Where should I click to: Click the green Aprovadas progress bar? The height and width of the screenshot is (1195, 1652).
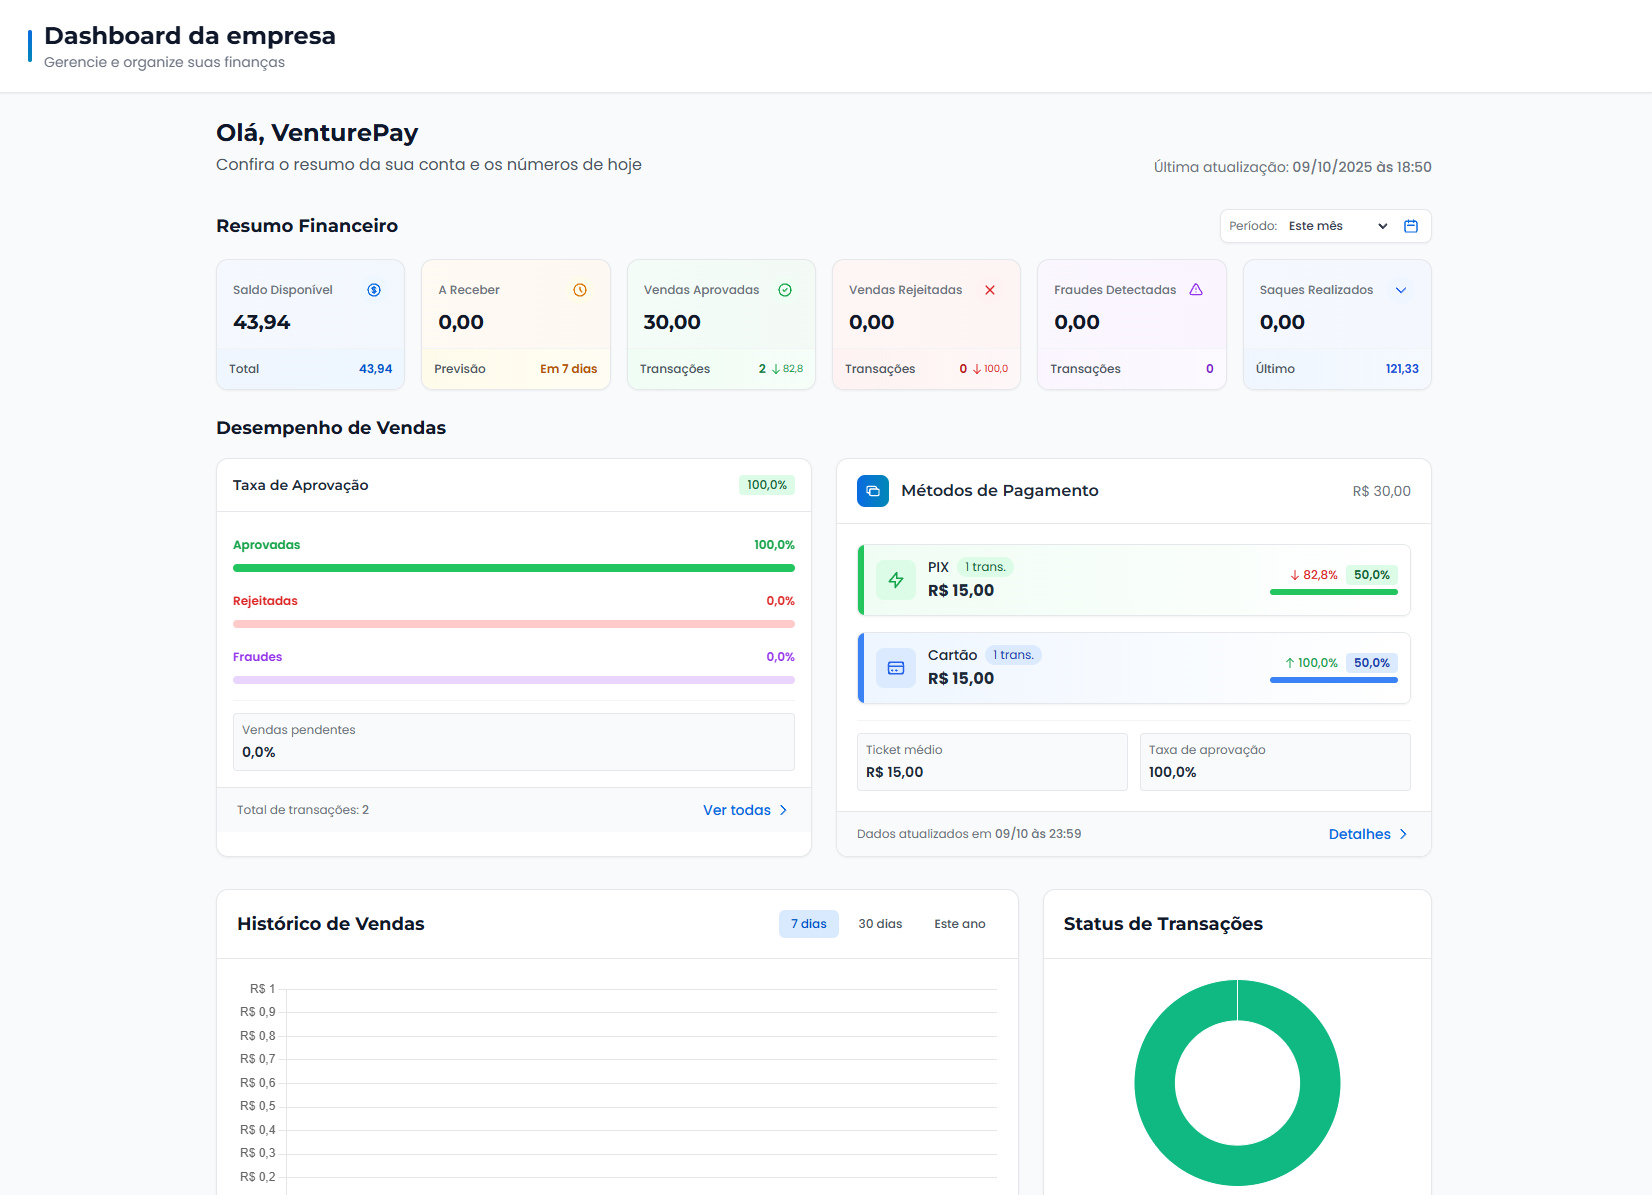coord(513,567)
